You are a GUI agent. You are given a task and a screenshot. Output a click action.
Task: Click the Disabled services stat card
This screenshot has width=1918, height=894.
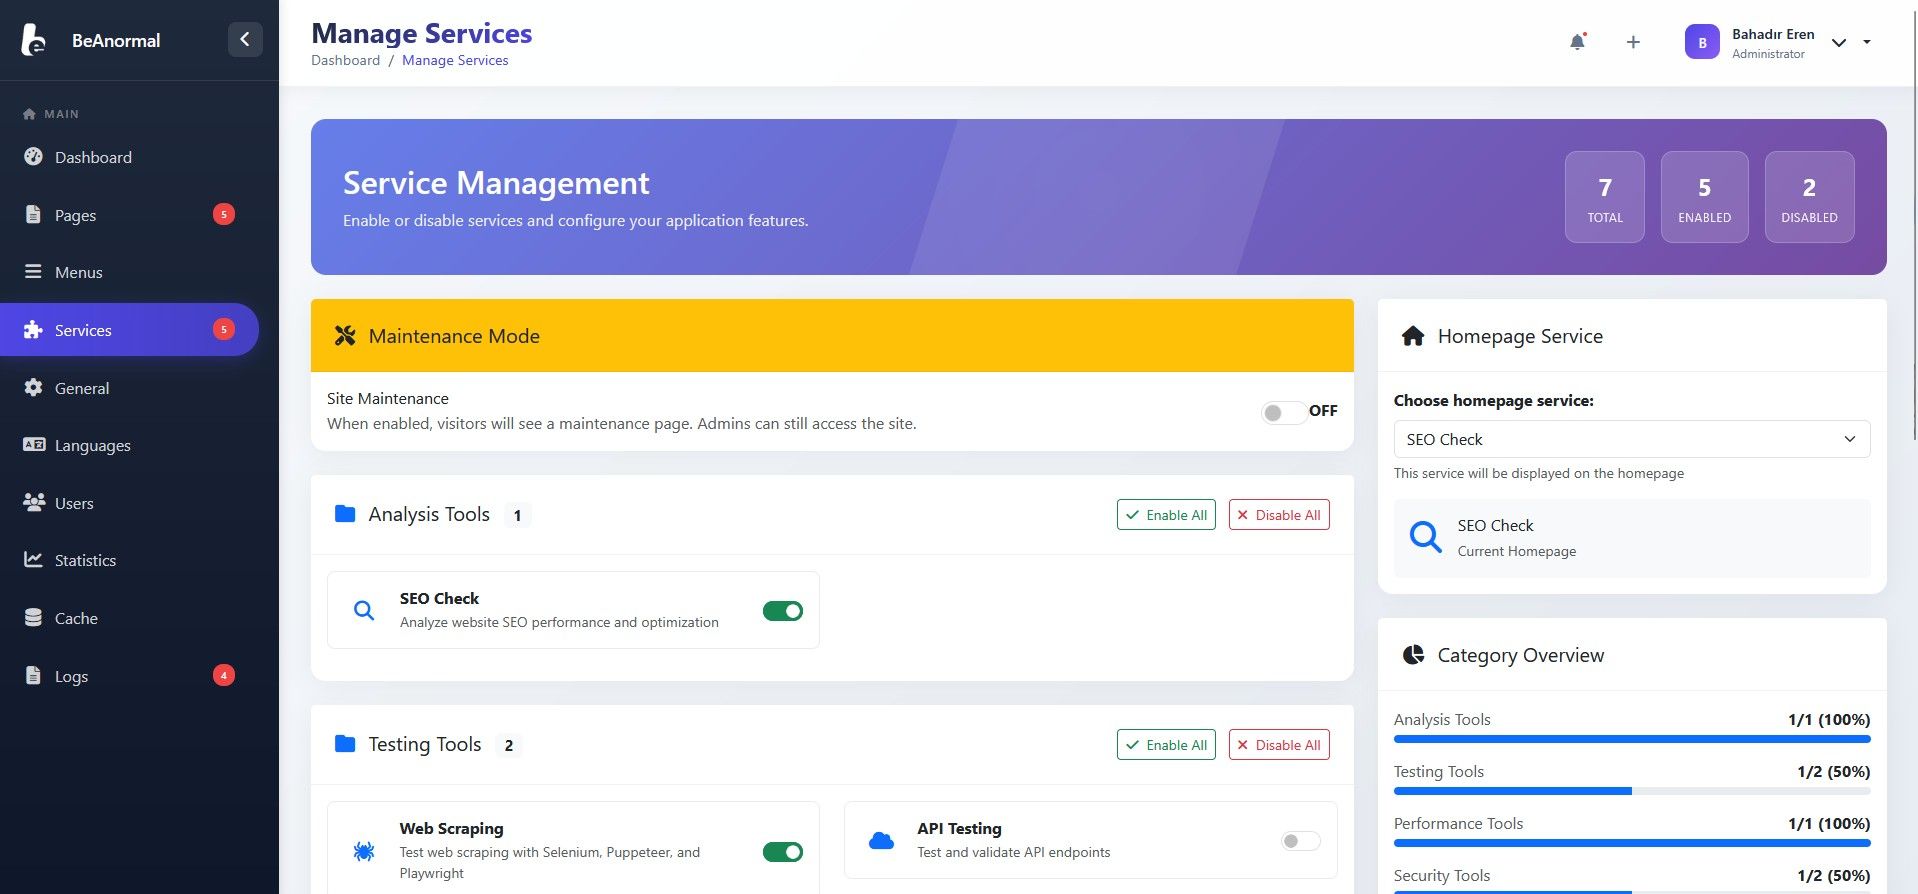pos(1810,197)
